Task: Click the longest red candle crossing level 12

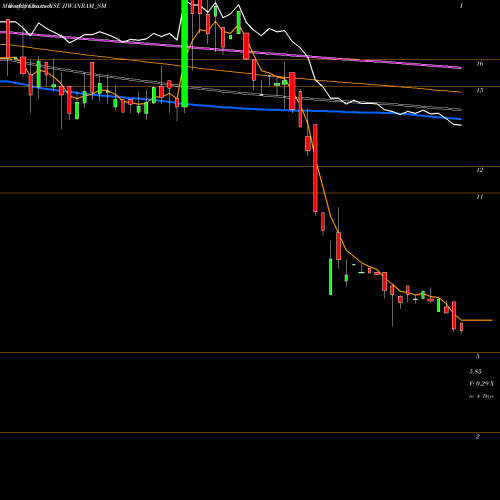Action: (315, 168)
